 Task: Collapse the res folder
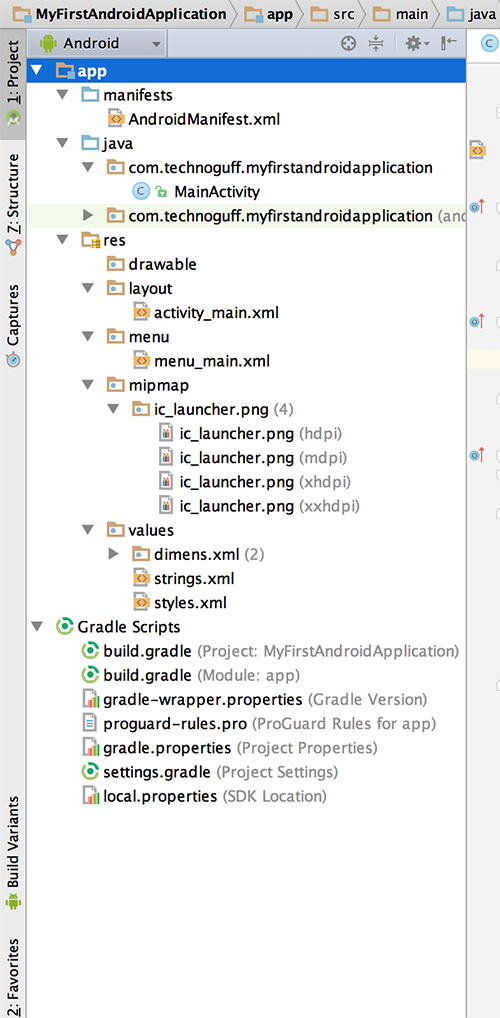click(62, 240)
